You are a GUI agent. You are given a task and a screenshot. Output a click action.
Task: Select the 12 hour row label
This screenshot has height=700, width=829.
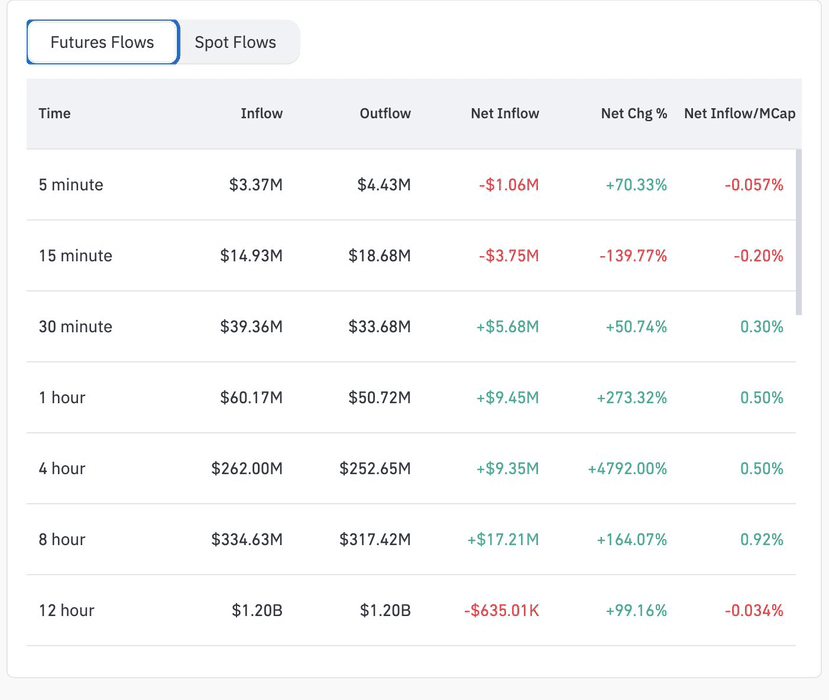tap(66, 611)
